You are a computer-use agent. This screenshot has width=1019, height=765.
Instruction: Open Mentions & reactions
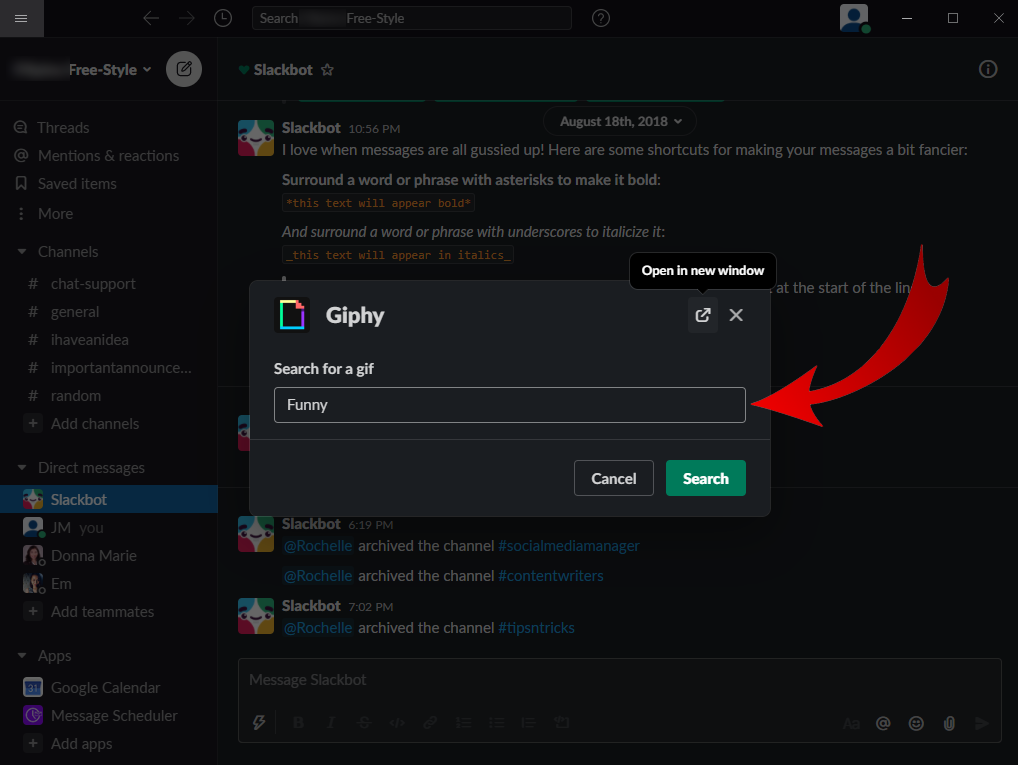(x=108, y=155)
